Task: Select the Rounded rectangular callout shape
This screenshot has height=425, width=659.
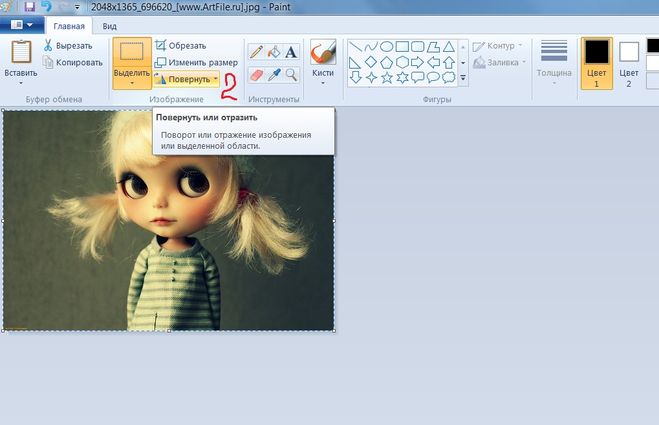Action: [x=418, y=77]
